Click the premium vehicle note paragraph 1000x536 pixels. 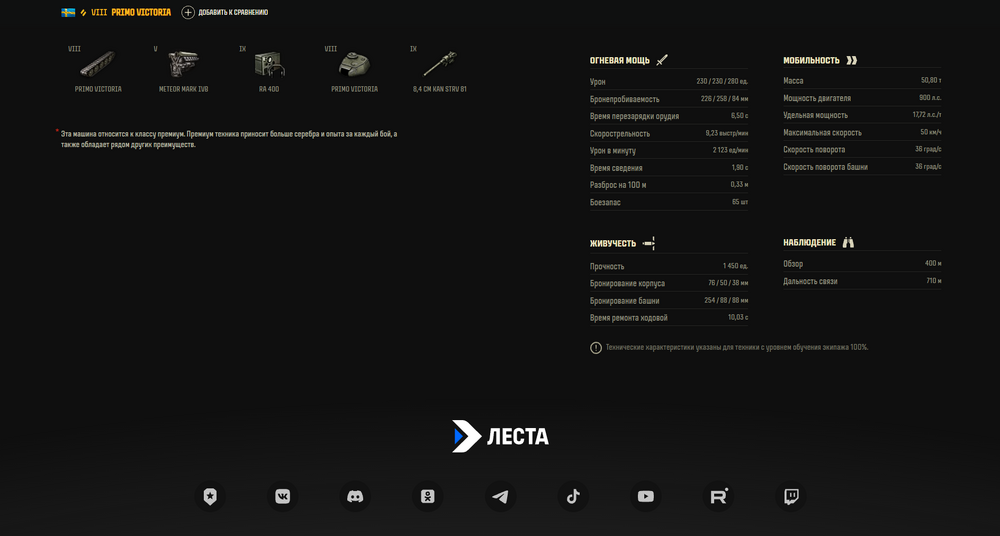[x=229, y=140]
